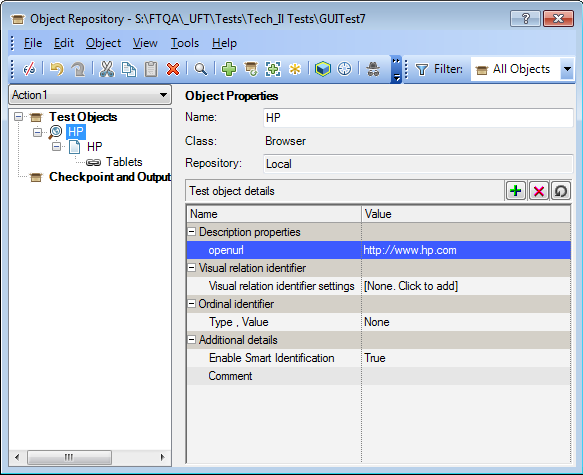Open the All Objects filter dropdown
583x475 pixels.
pyautogui.click(x=567, y=69)
